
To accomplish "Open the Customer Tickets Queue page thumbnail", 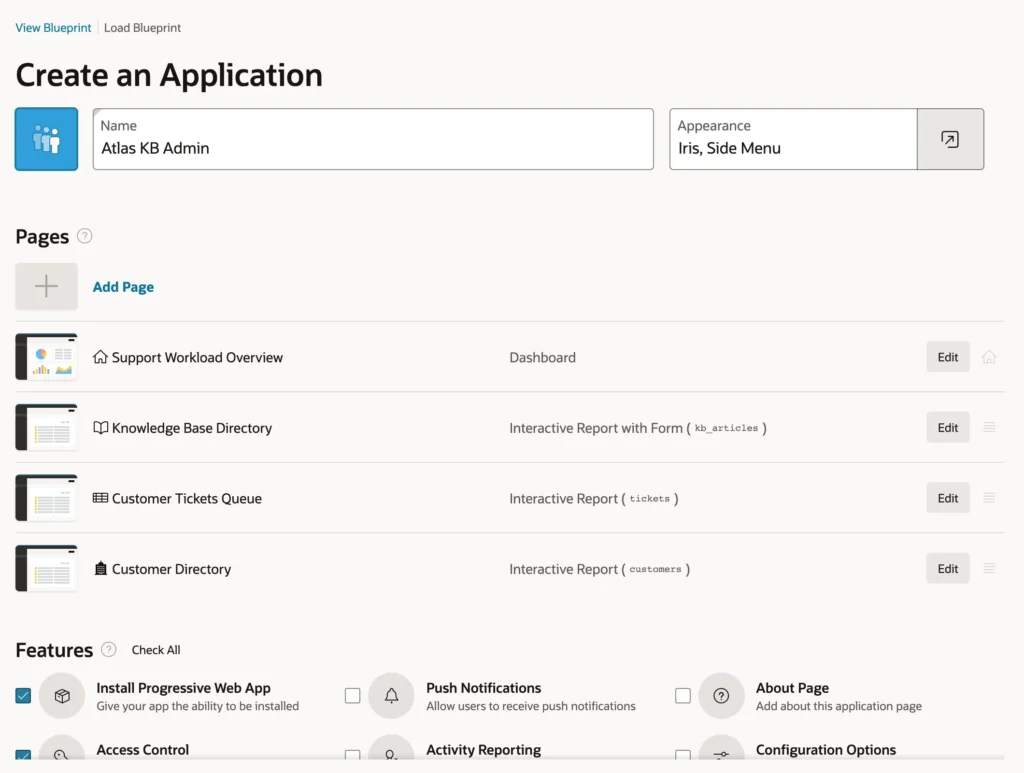I will point(46,497).
